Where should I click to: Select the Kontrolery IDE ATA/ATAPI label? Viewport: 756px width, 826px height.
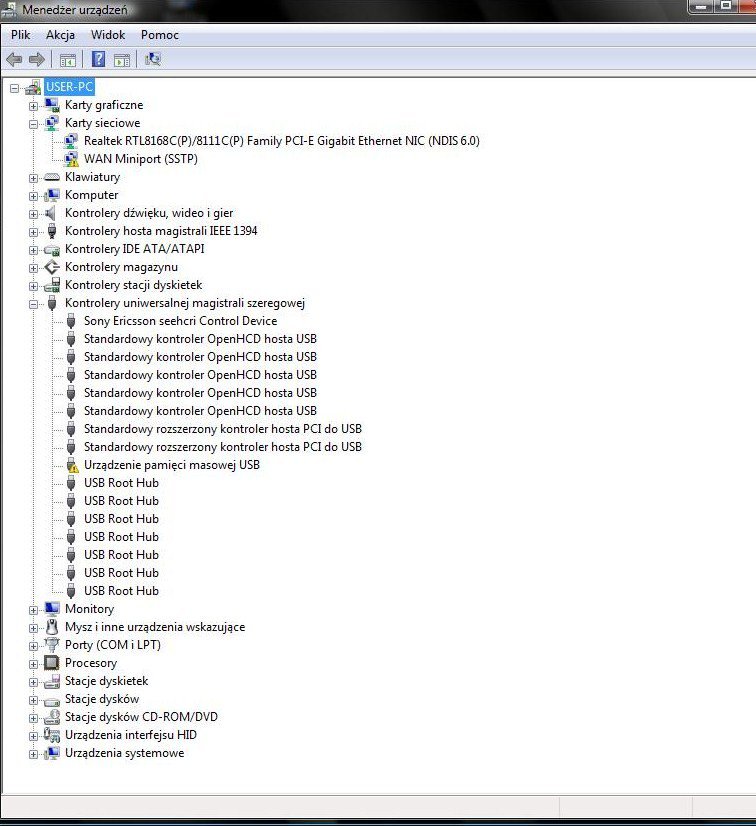coord(135,249)
